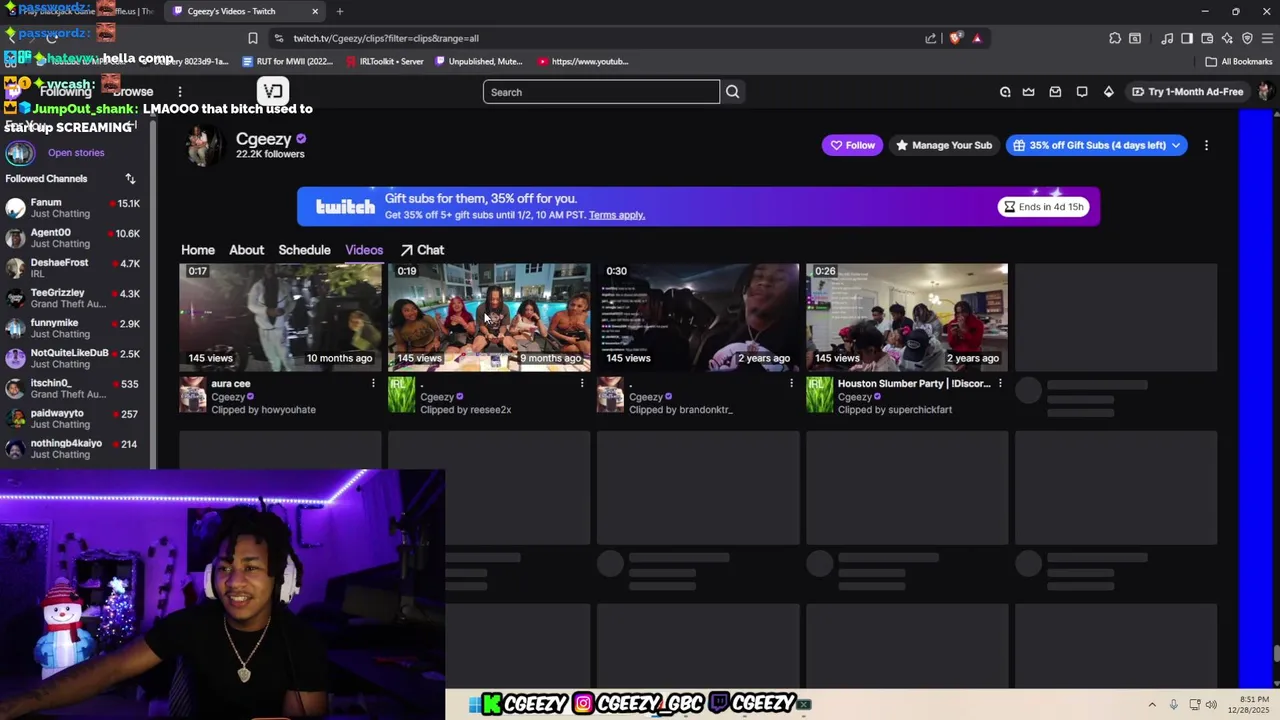Expand 35% off Gift Subs dropdown

1176,145
